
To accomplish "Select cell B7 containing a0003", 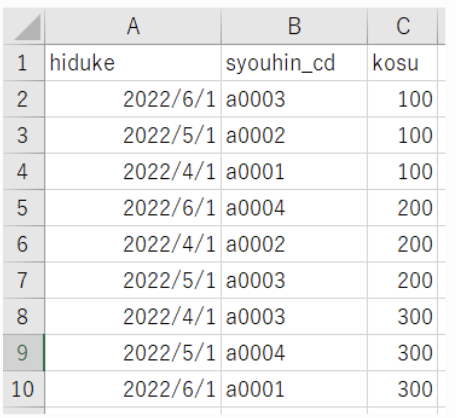I will (294, 280).
